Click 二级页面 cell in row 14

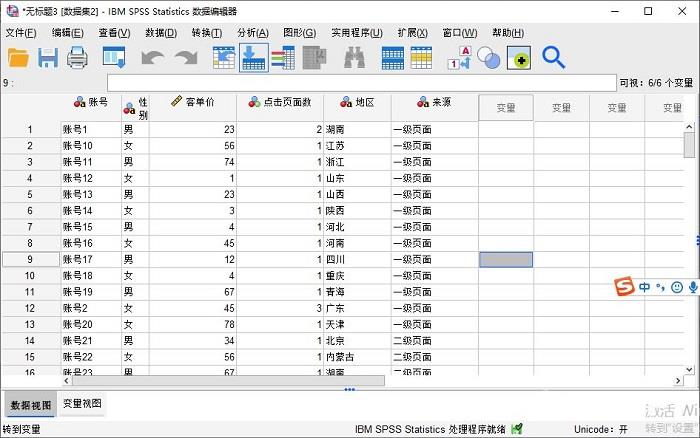tap(434, 341)
